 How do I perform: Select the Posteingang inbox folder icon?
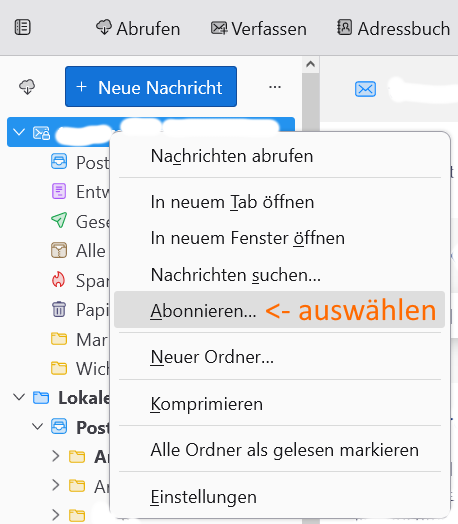coord(59,161)
